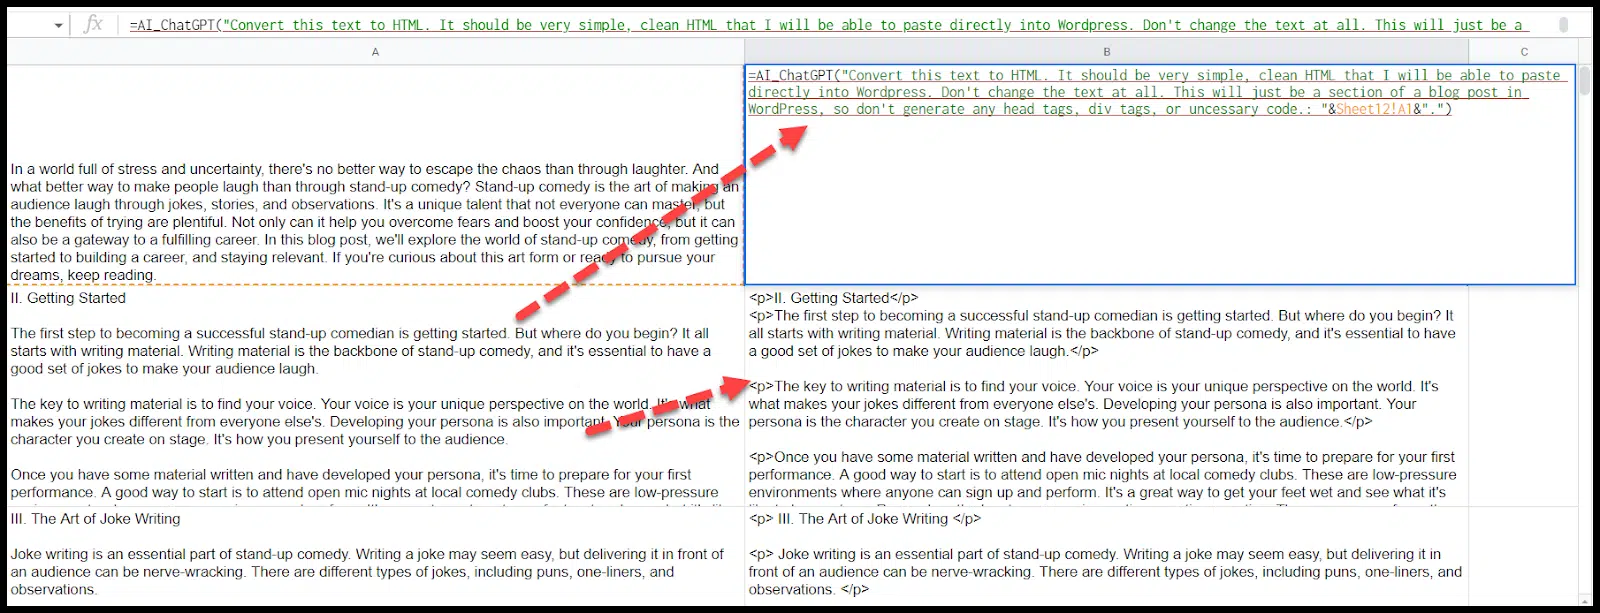Select cell with '<p> III. The Art of Joke Writing </p>'
Image resolution: width=1600 pixels, height=613 pixels.
point(1107,554)
